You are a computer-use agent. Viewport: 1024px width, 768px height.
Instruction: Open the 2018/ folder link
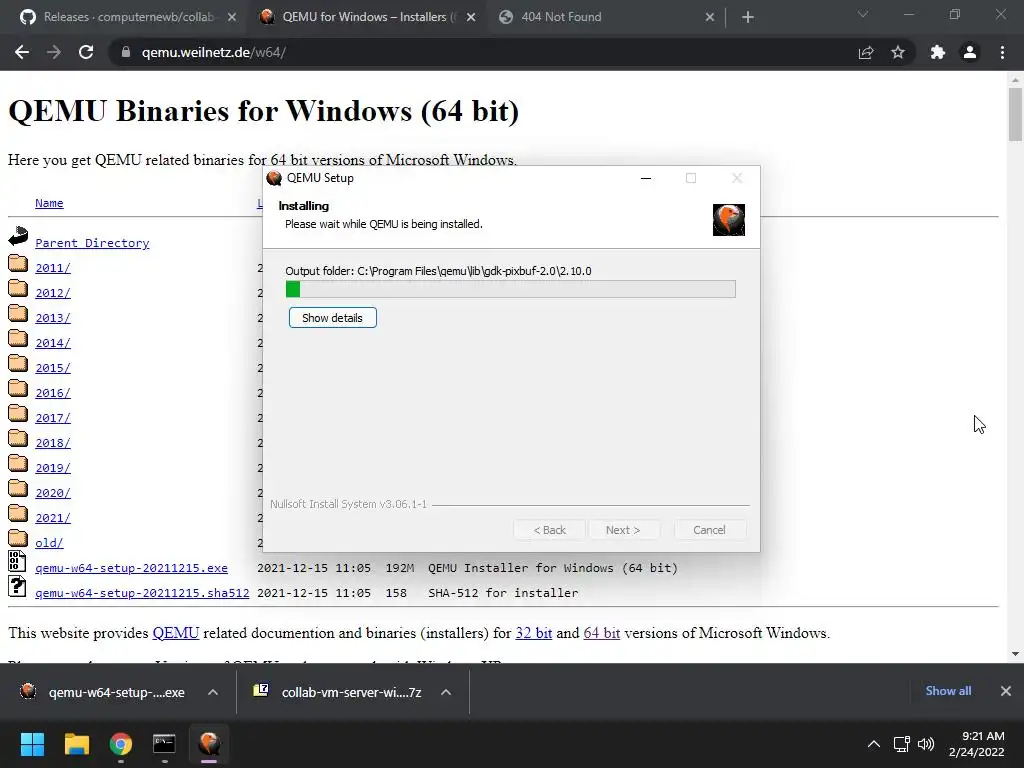pos(53,443)
